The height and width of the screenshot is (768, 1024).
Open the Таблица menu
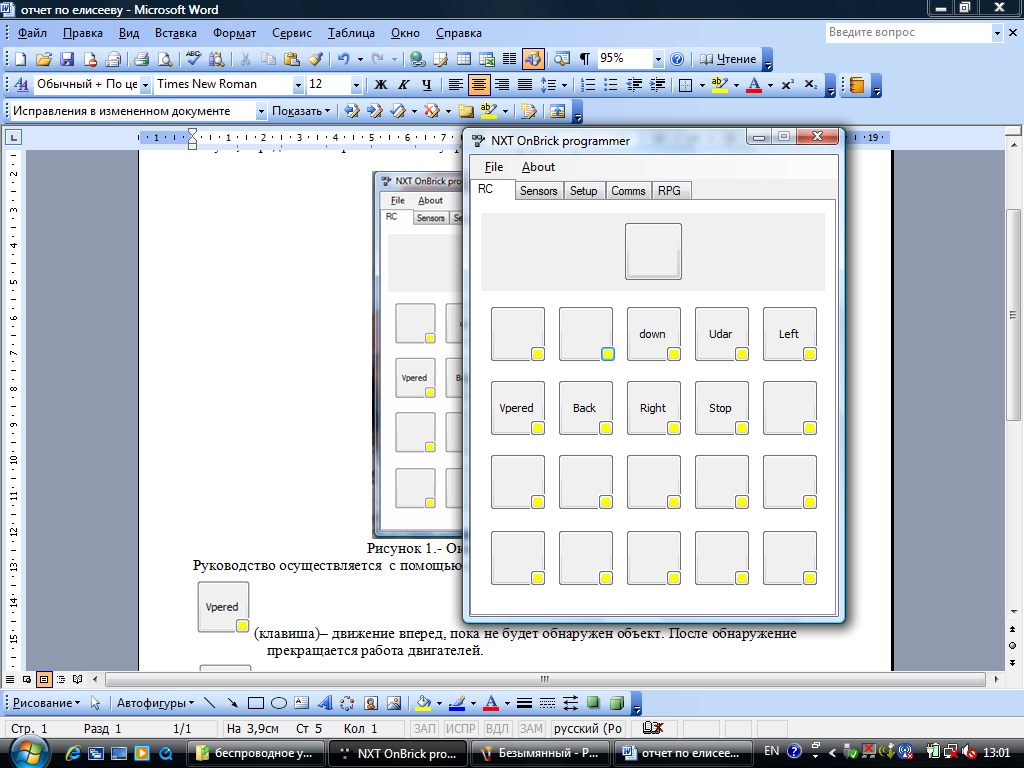pos(351,33)
